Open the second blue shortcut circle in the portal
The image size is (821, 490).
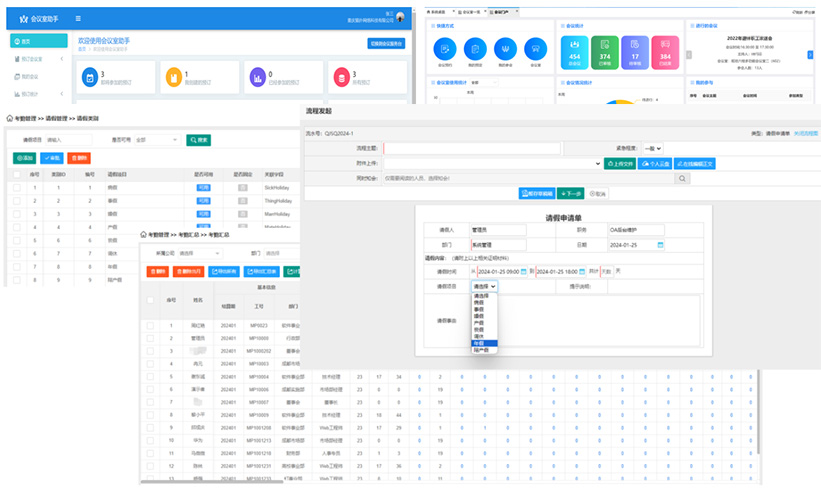[475, 49]
